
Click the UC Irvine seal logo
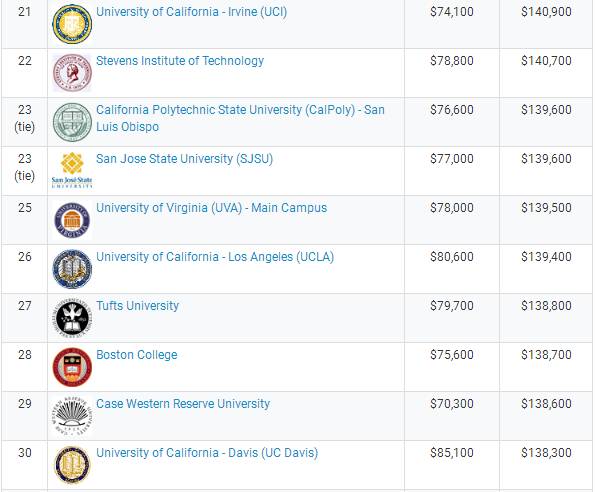click(x=72, y=24)
